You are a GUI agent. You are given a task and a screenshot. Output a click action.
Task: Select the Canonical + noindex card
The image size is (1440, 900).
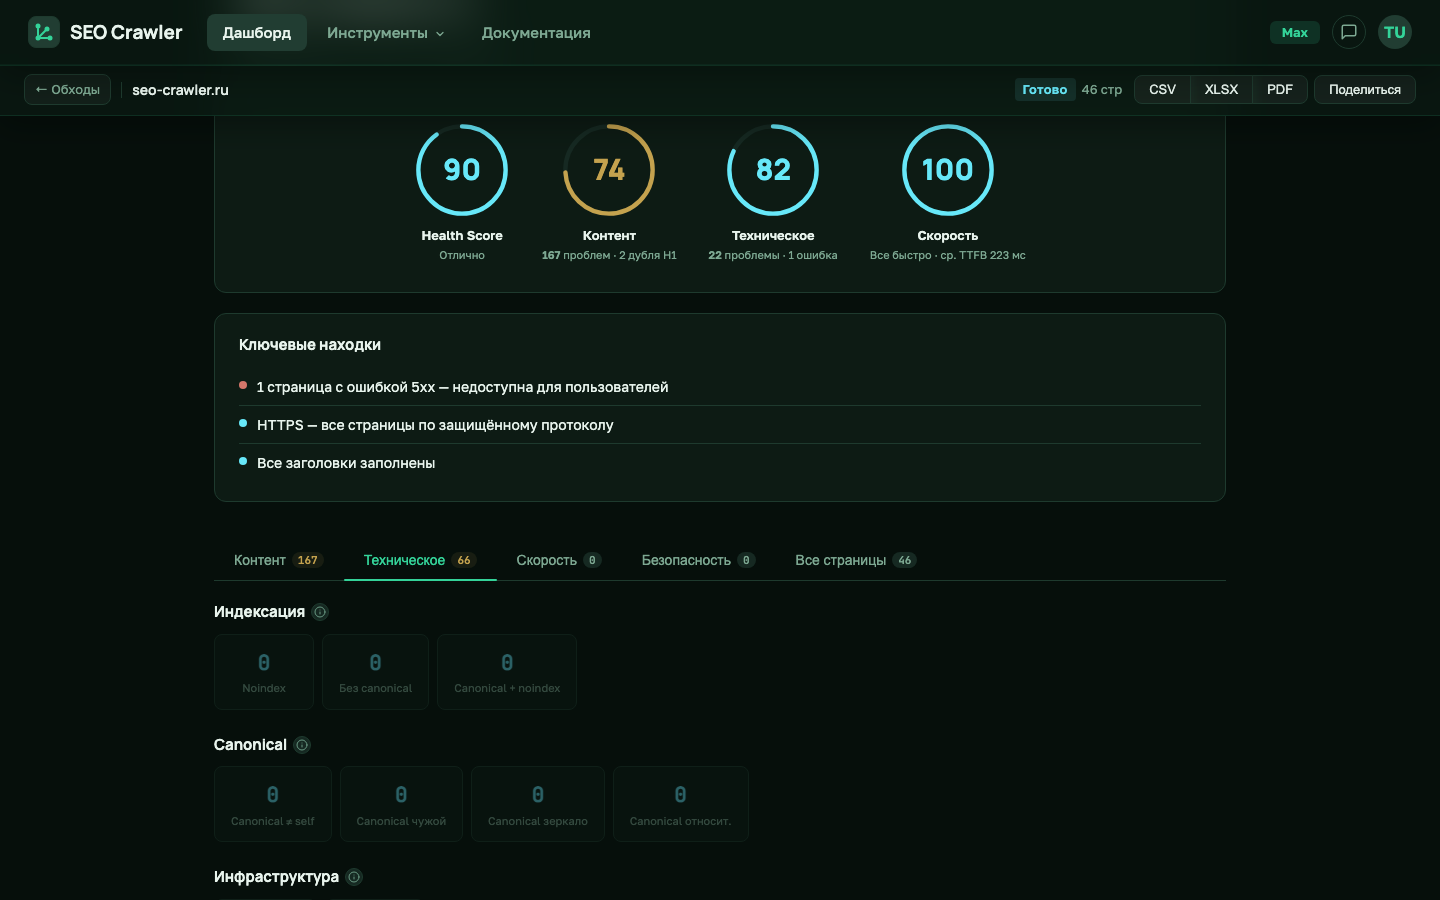point(507,672)
